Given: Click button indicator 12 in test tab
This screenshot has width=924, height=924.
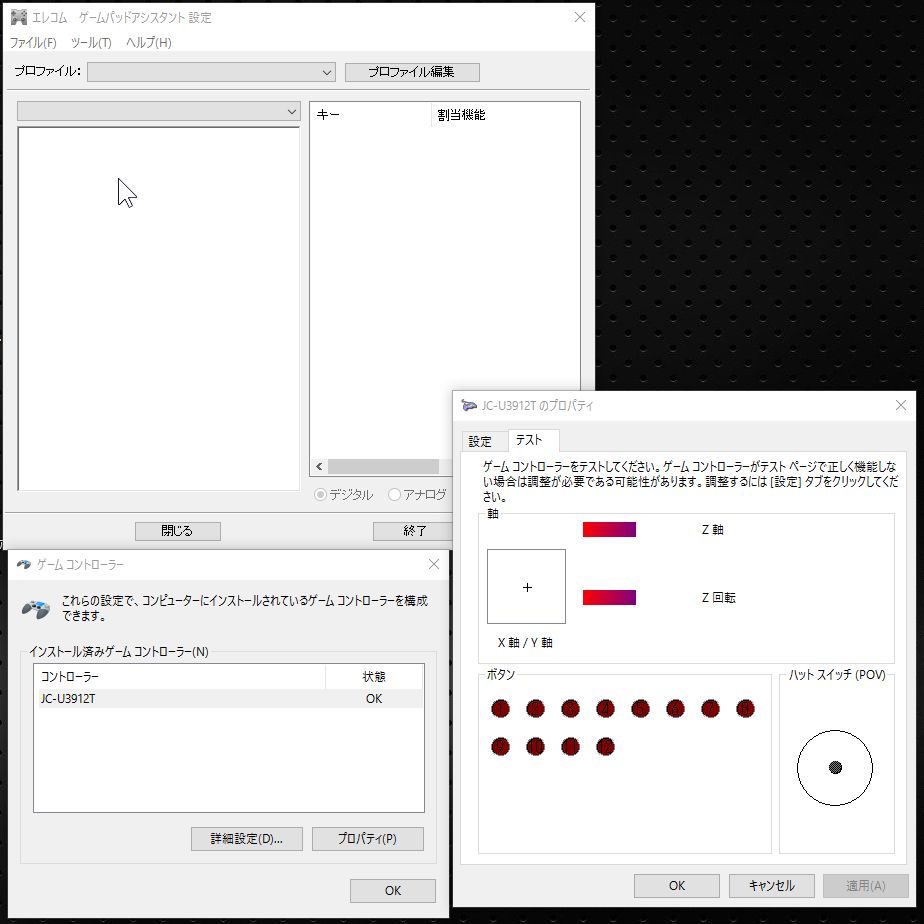Looking at the screenshot, I should coord(605,747).
